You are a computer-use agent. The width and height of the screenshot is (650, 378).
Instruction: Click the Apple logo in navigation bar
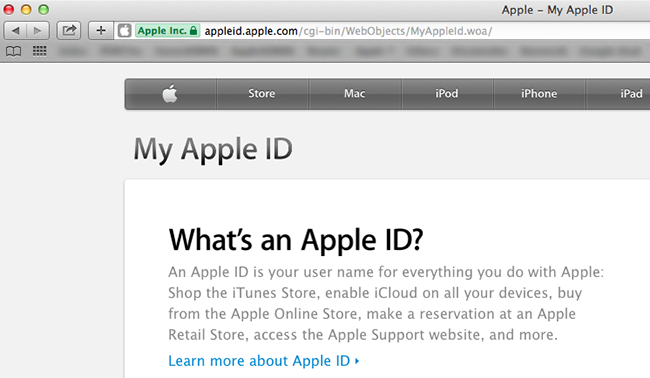pos(170,94)
